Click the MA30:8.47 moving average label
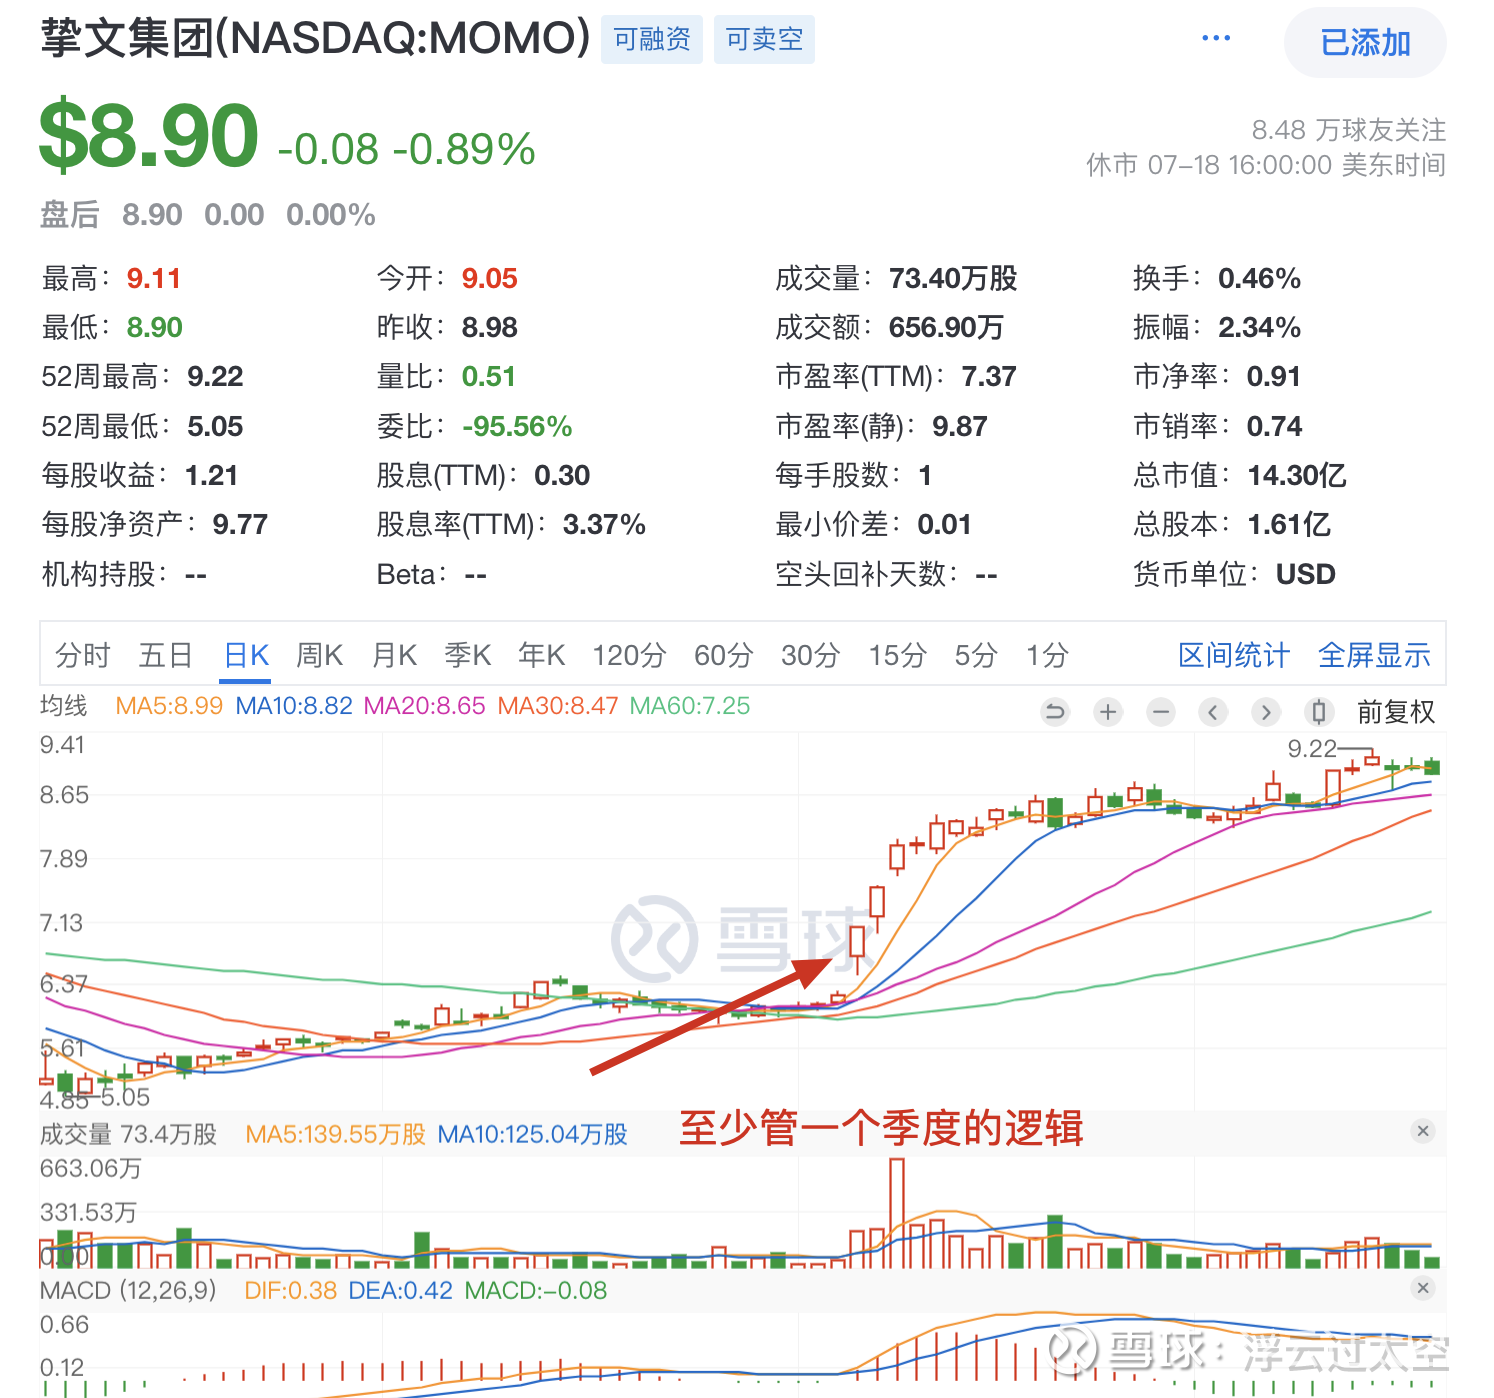 pos(558,706)
